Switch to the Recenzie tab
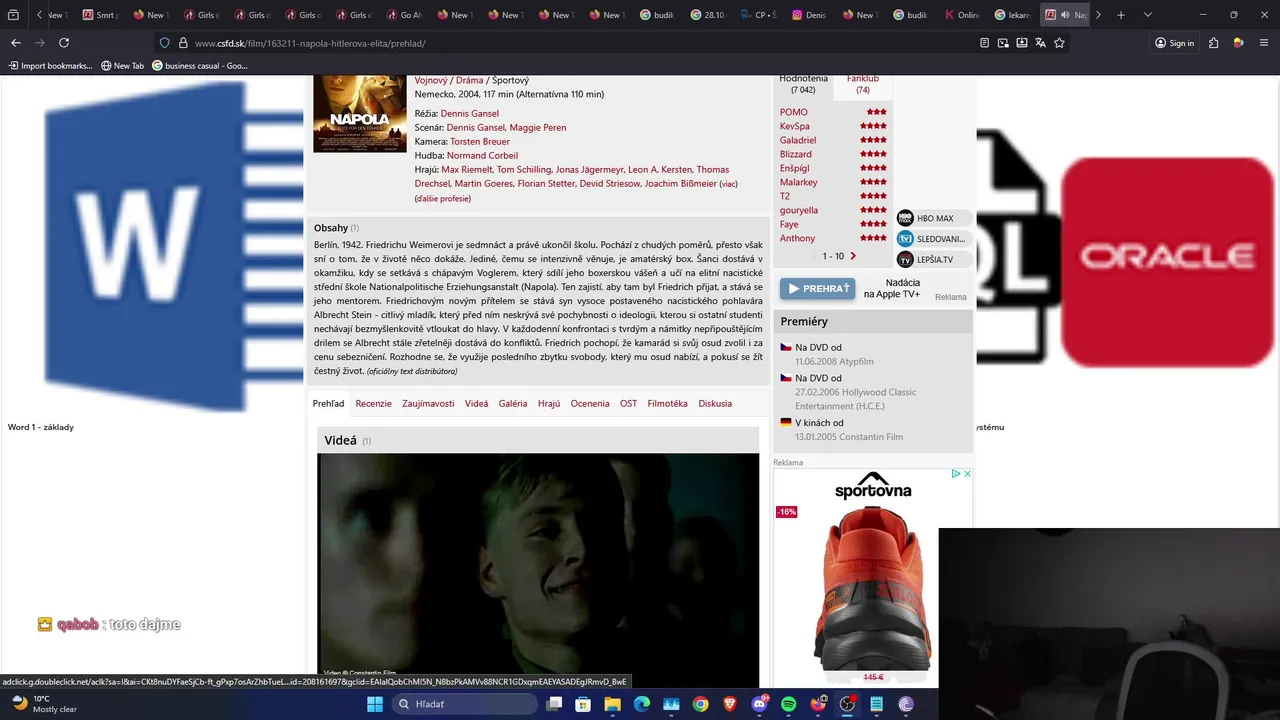 tap(373, 403)
